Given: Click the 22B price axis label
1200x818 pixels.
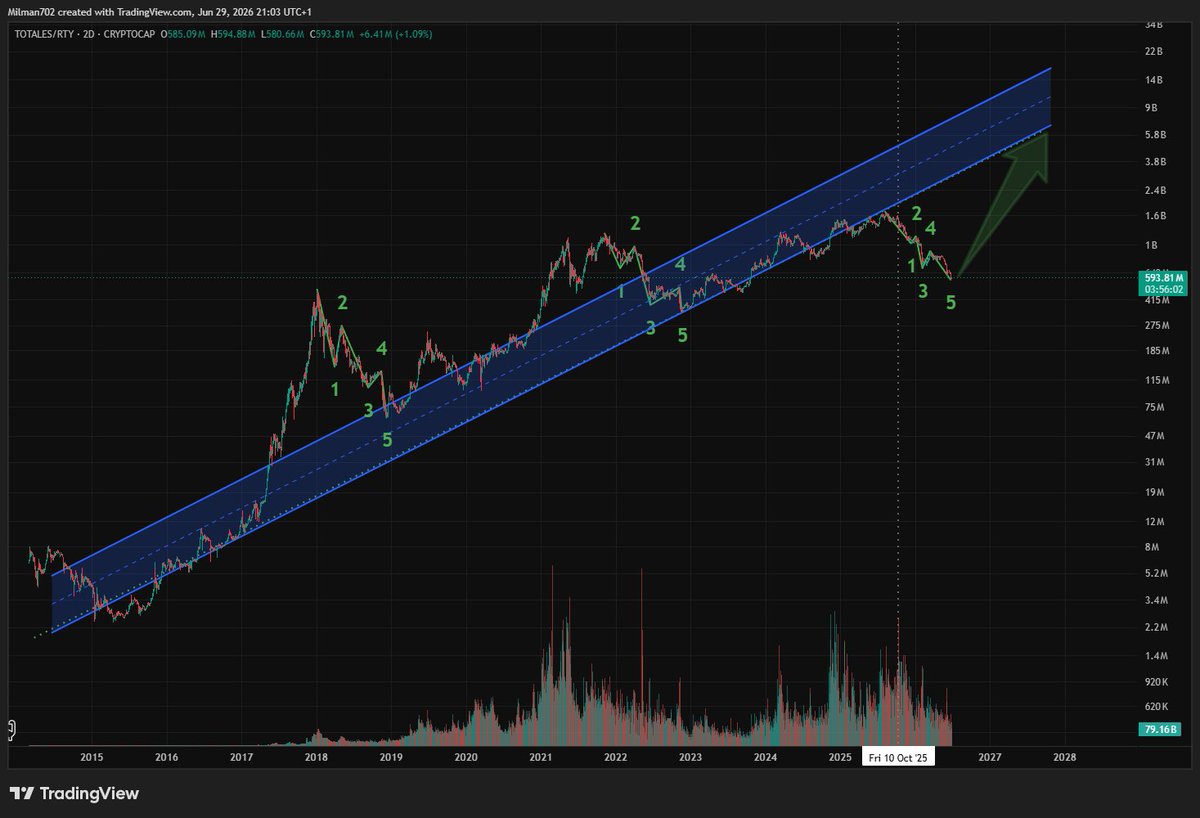Looking at the screenshot, I should pyautogui.click(x=1152, y=51).
